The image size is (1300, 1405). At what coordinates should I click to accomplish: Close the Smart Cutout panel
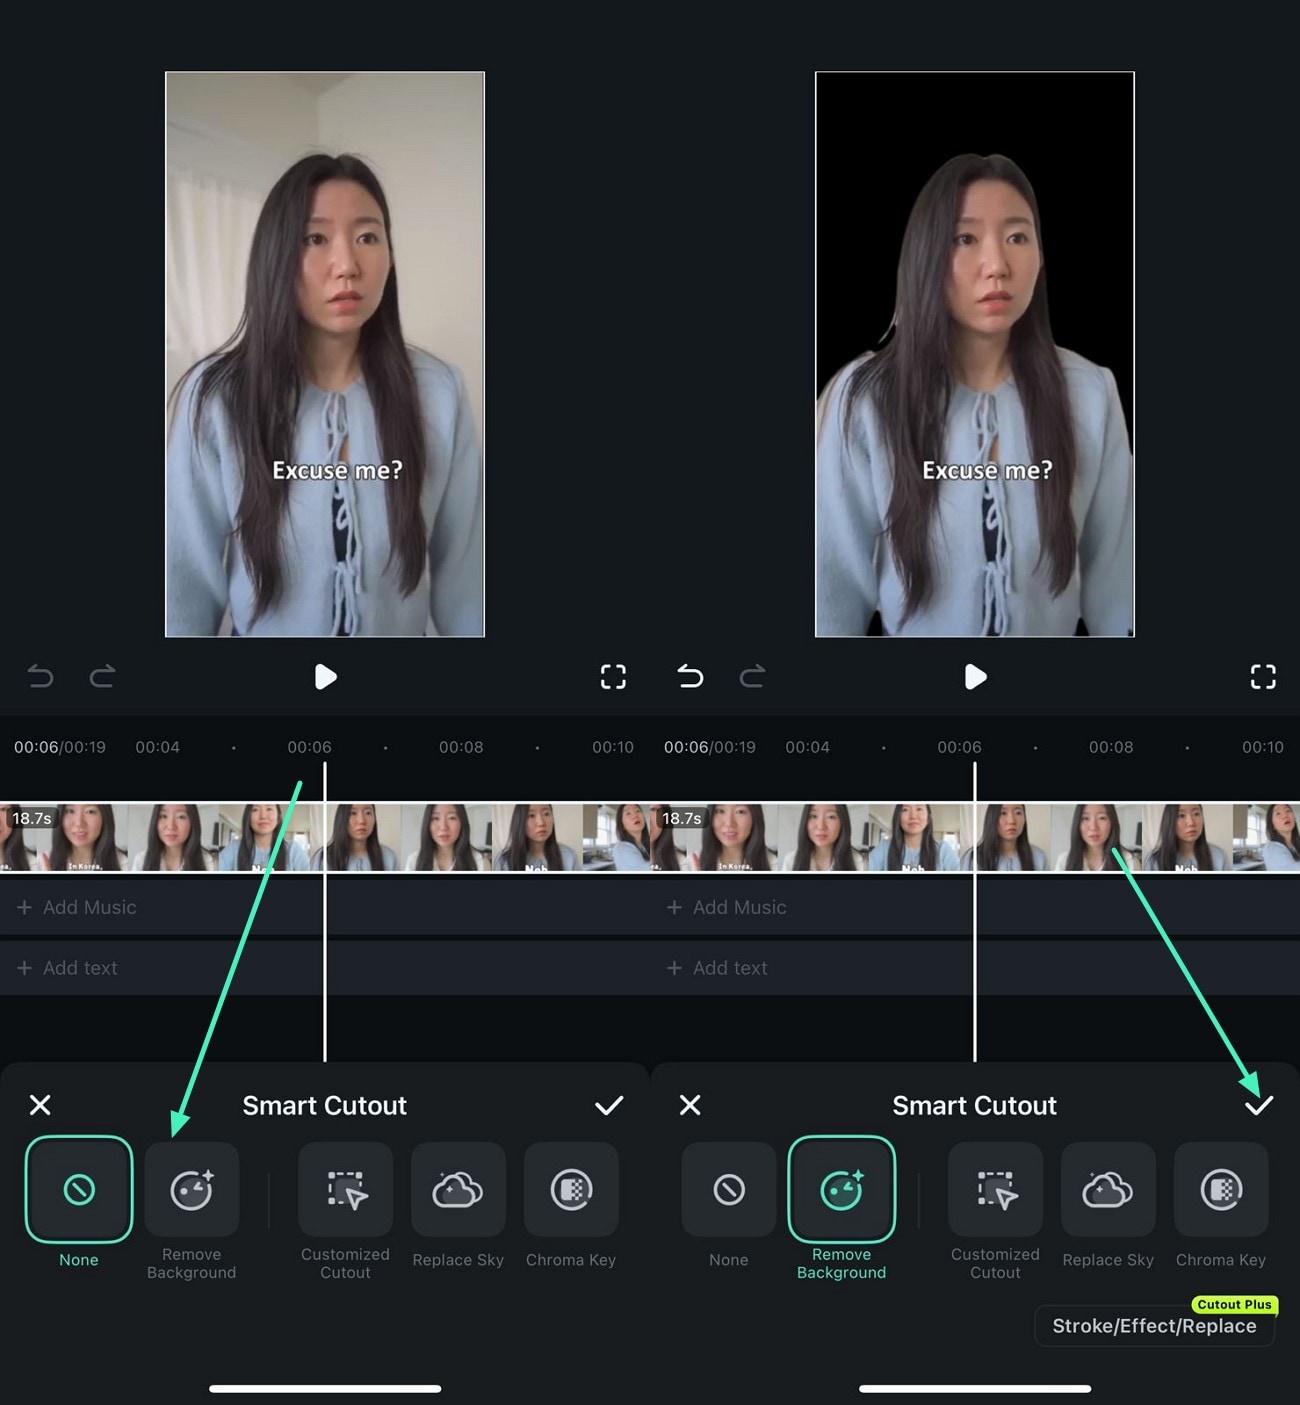point(41,1105)
